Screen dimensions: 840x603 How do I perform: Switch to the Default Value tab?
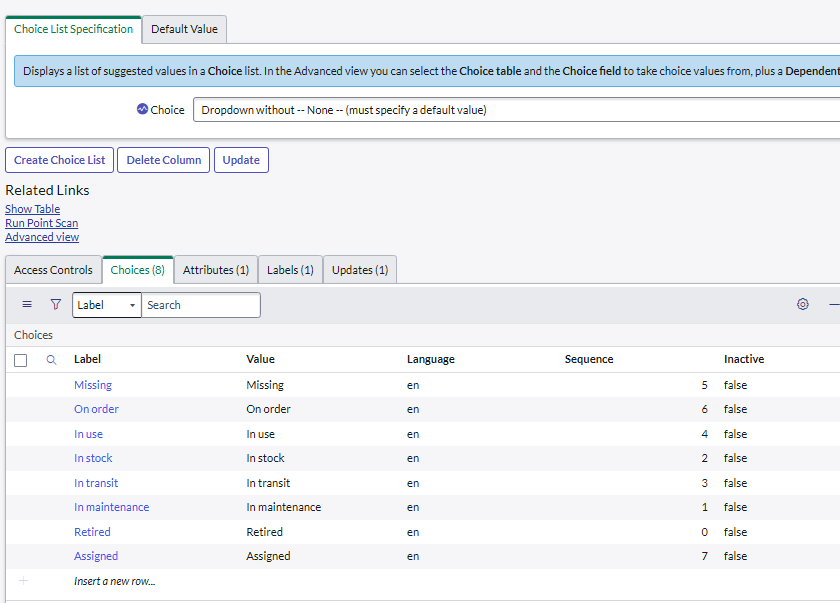pos(184,29)
